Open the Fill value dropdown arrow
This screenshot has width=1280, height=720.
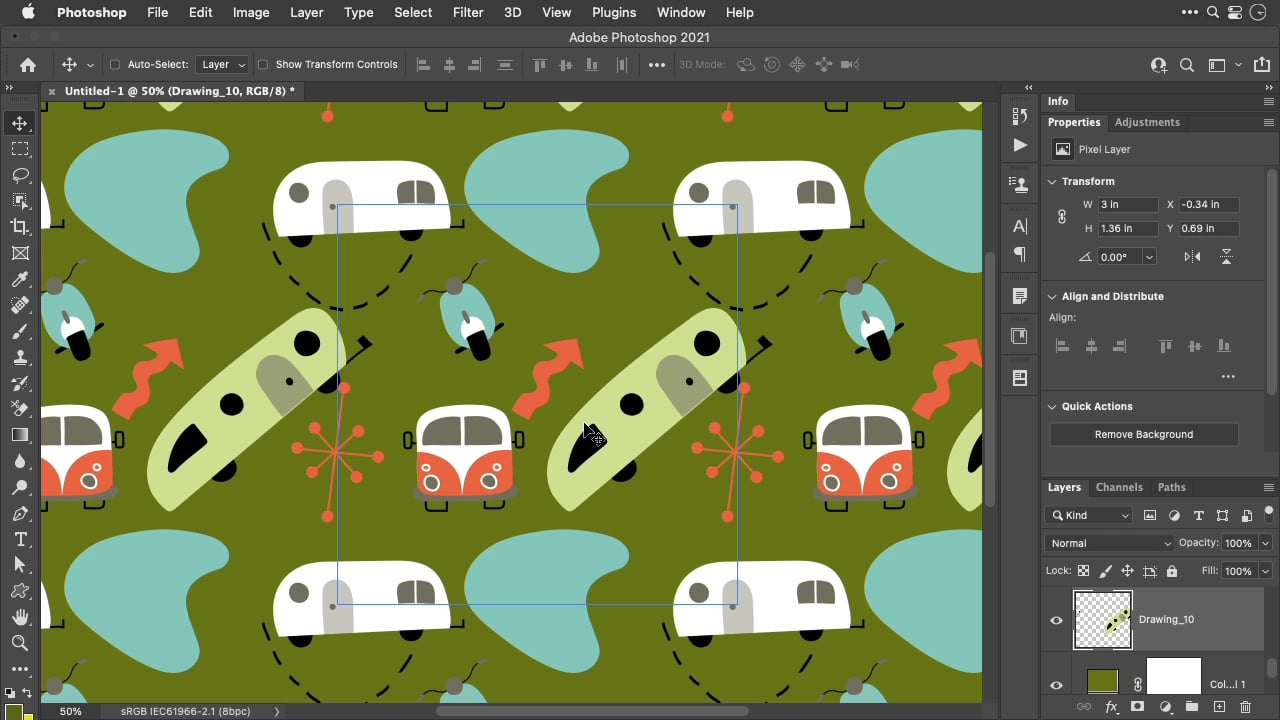tap(1265, 571)
